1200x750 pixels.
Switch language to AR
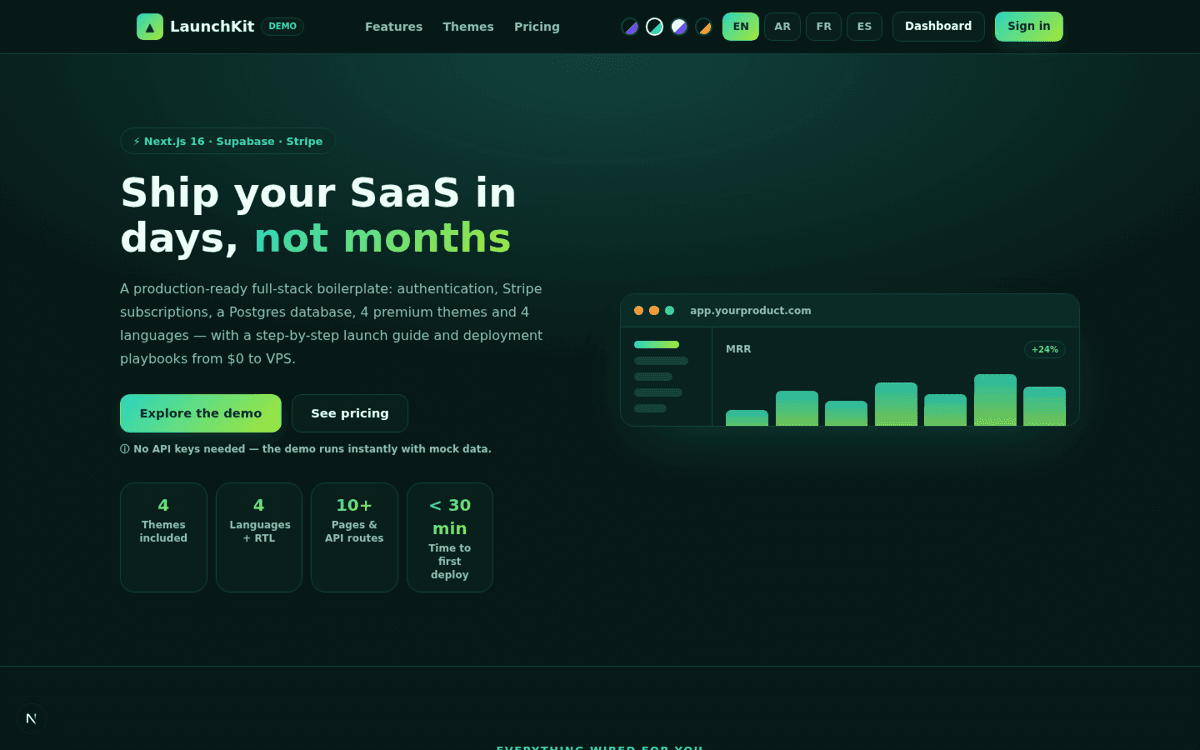[x=782, y=27]
